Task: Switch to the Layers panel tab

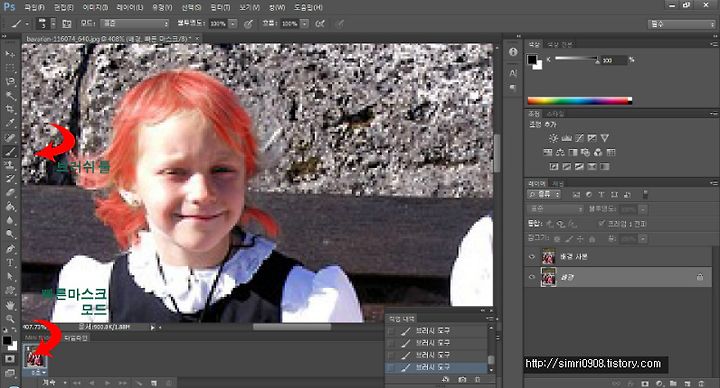Action: click(536, 183)
